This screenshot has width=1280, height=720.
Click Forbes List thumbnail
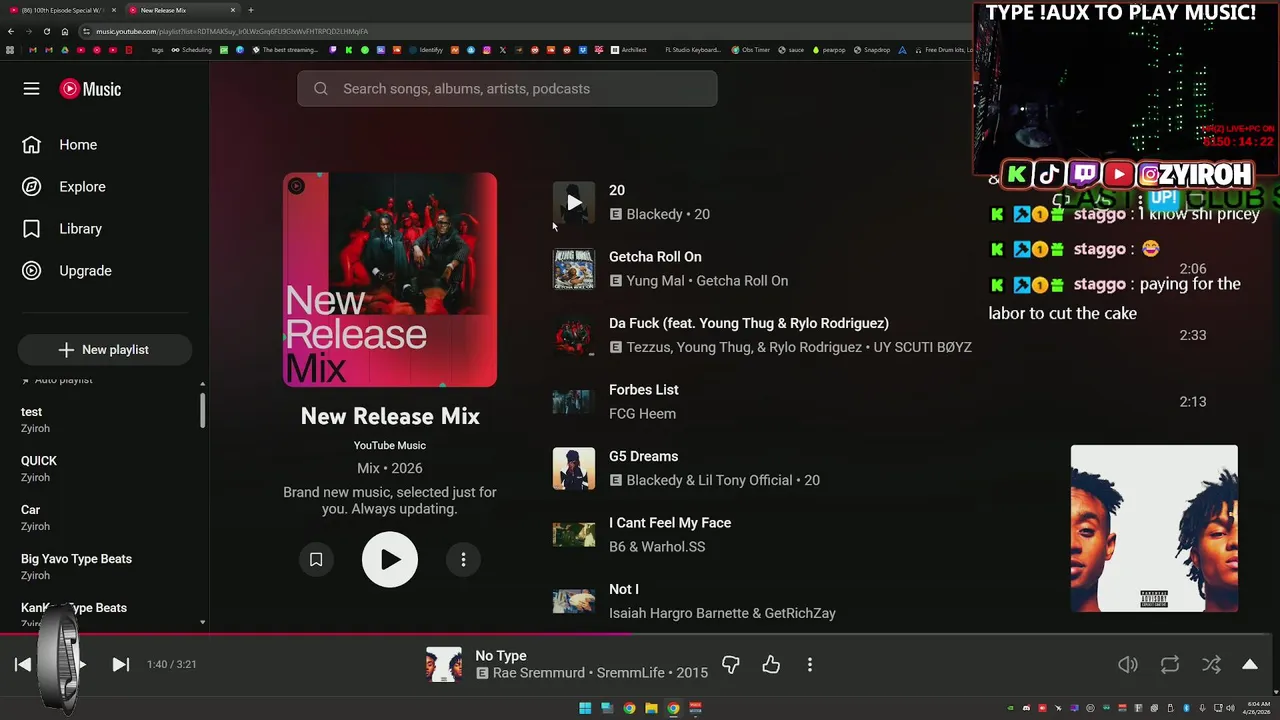click(574, 402)
